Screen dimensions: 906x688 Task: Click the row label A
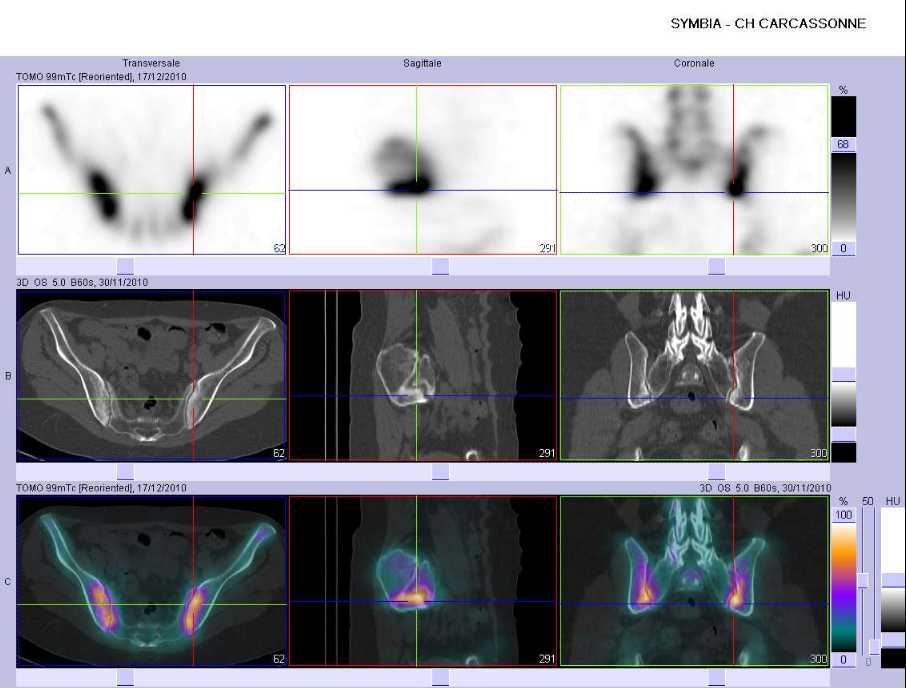[x=8, y=170]
